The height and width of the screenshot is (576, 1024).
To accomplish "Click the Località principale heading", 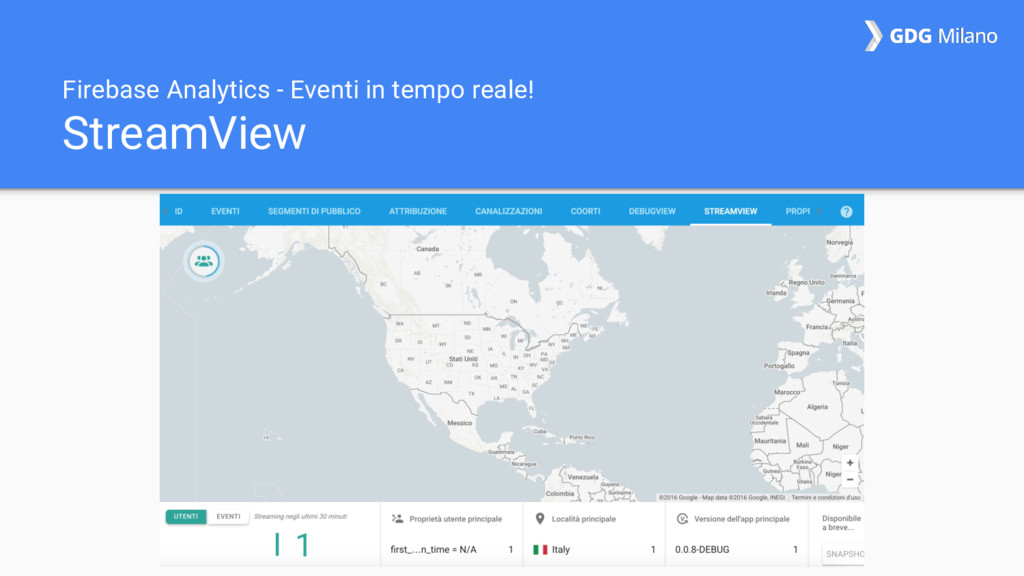I will (x=584, y=519).
